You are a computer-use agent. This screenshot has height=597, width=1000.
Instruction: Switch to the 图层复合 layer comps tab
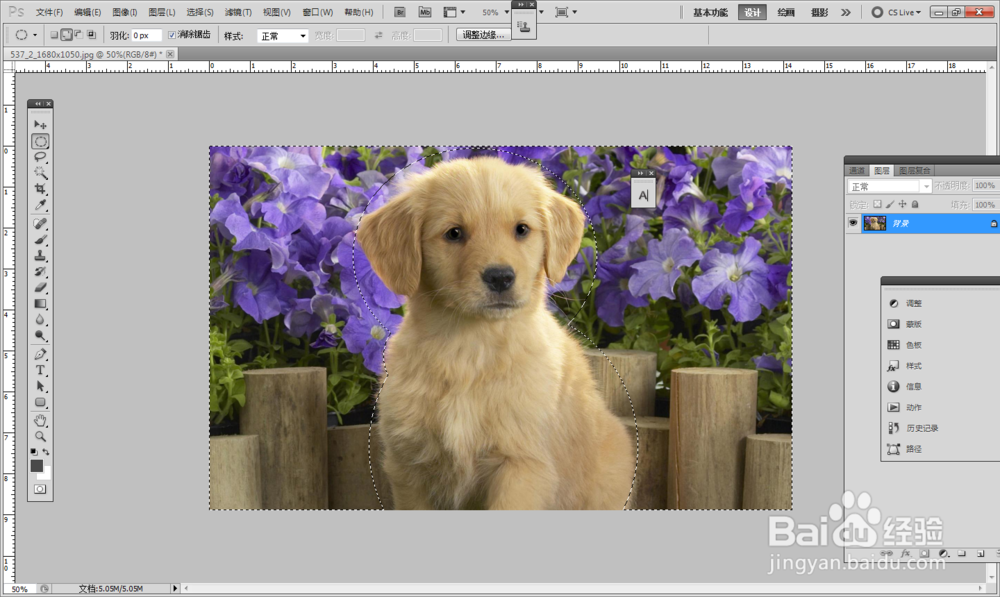coord(915,170)
